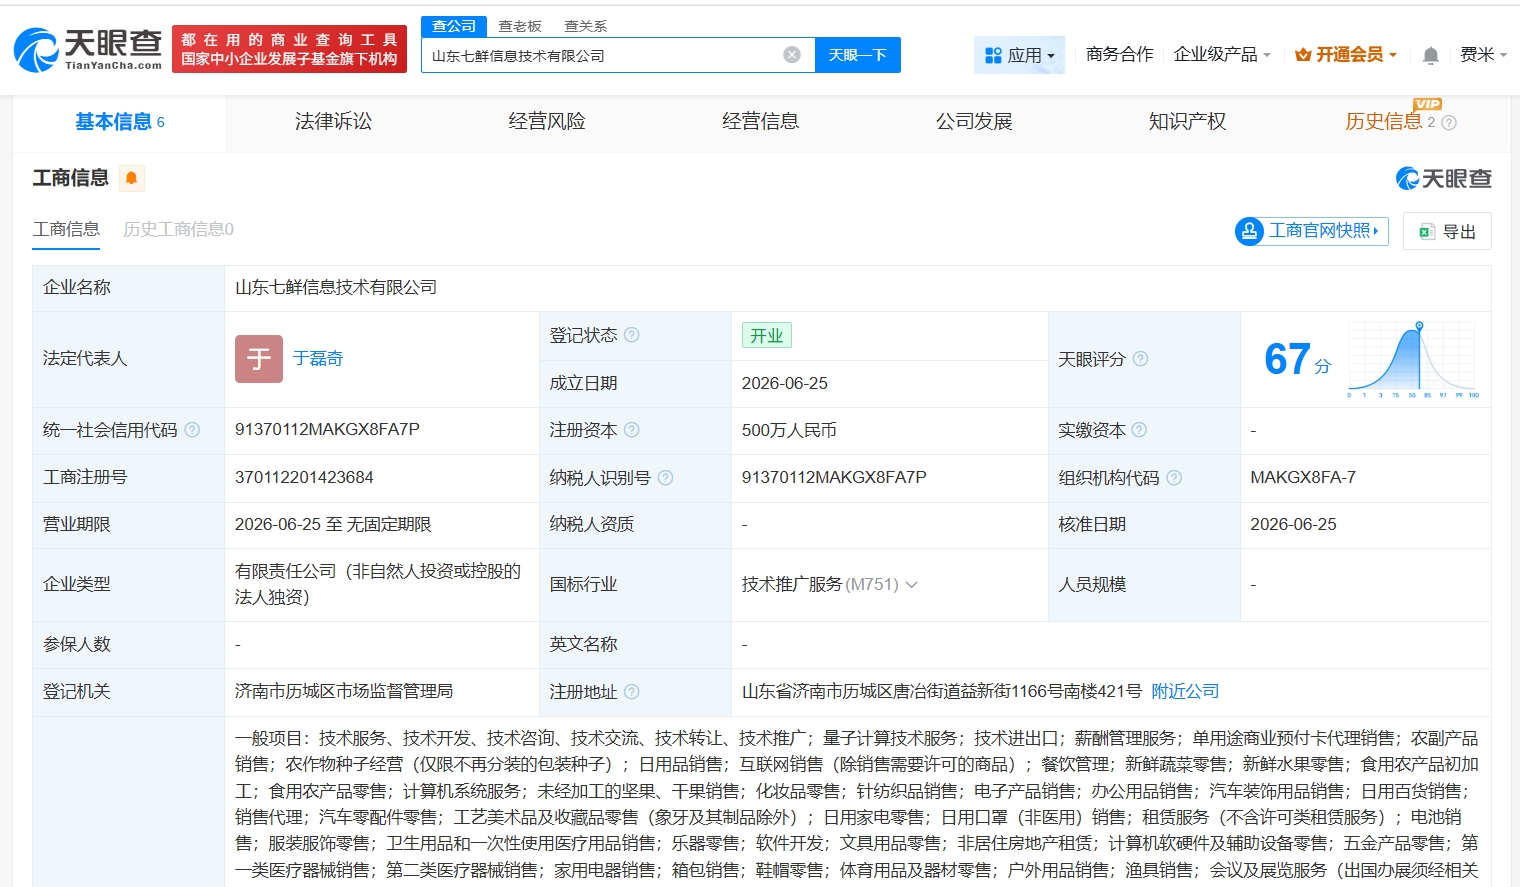This screenshot has width=1520, height=887.
Task: Click help icon next to 统一社会信用代码
Action: tap(192, 430)
